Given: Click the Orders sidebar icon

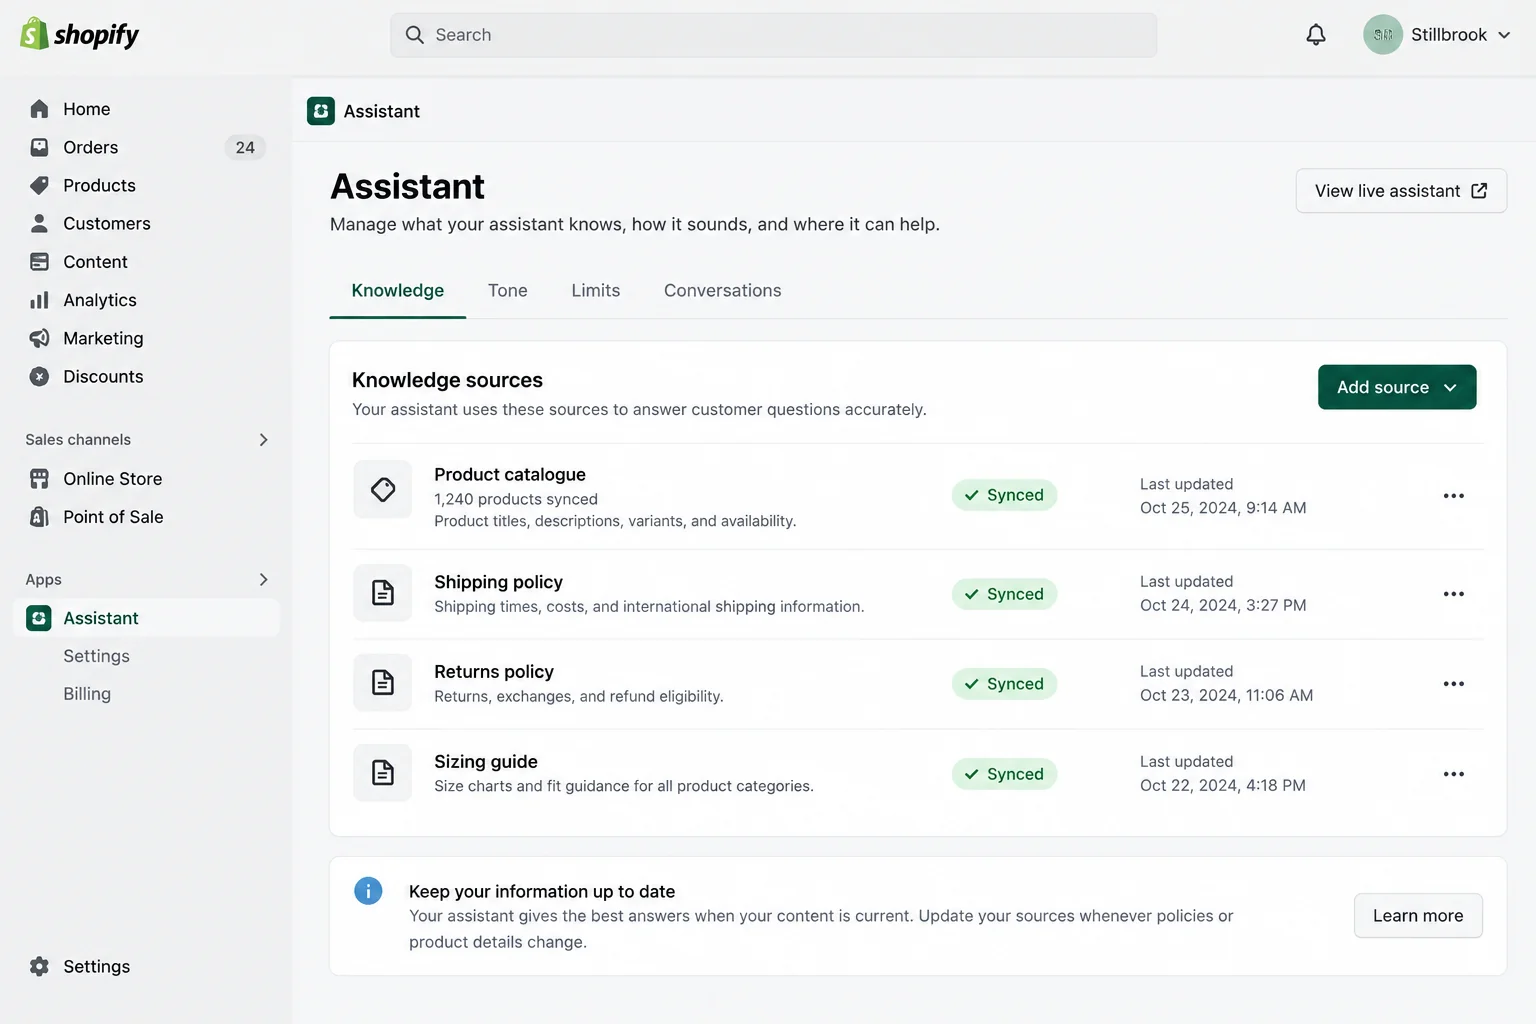Looking at the screenshot, I should tap(39, 147).
